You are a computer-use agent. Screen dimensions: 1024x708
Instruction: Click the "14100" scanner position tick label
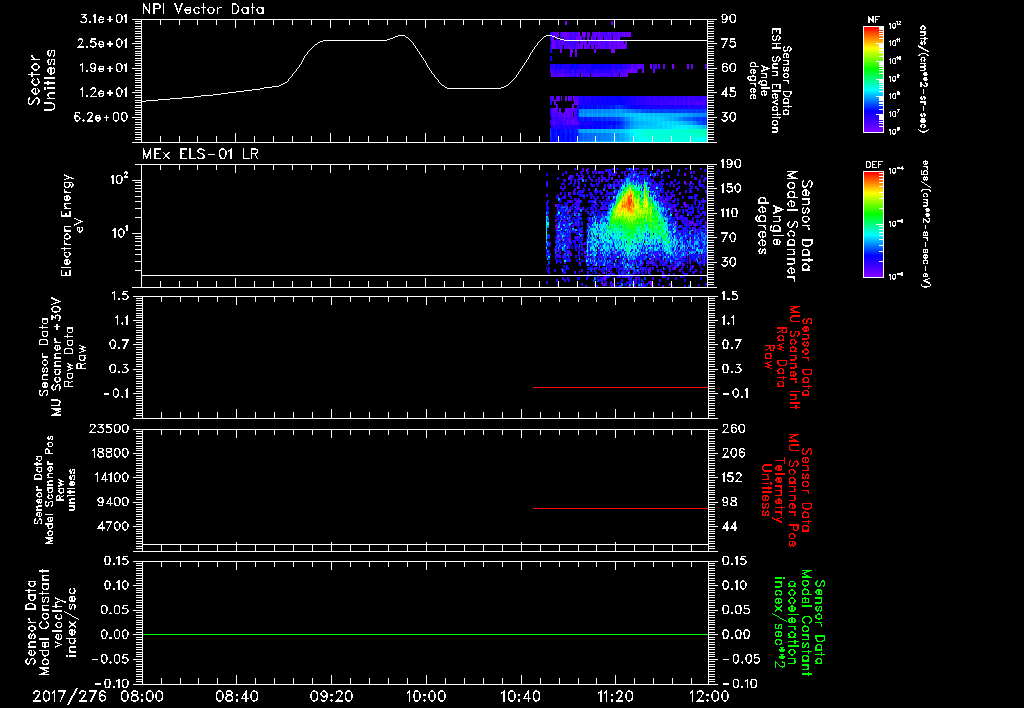pyautogui.click(x=108, y=477)
